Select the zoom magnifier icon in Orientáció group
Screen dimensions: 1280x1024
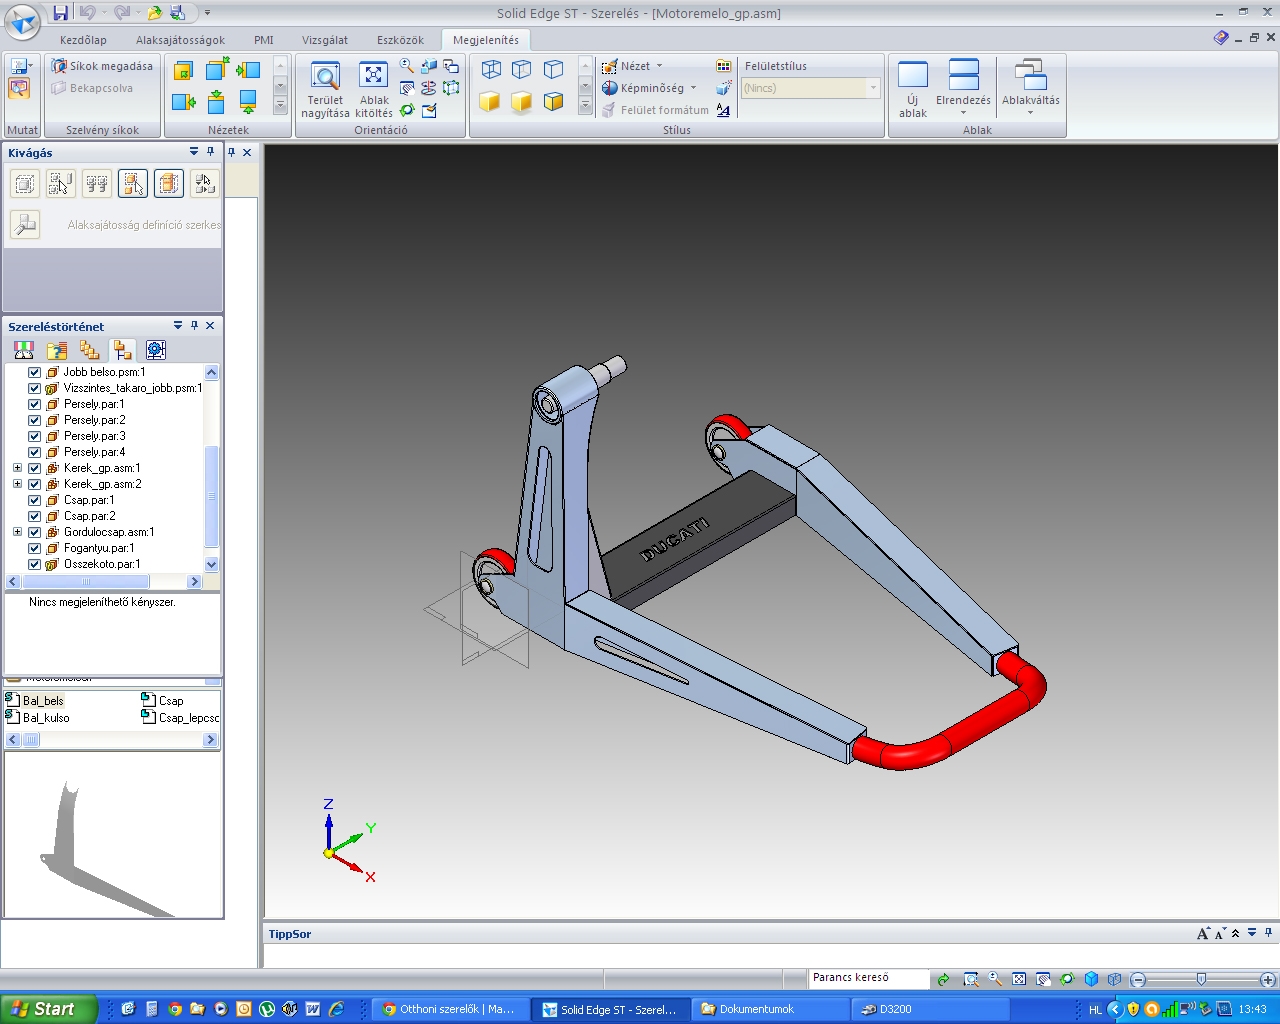click(407, 66)
